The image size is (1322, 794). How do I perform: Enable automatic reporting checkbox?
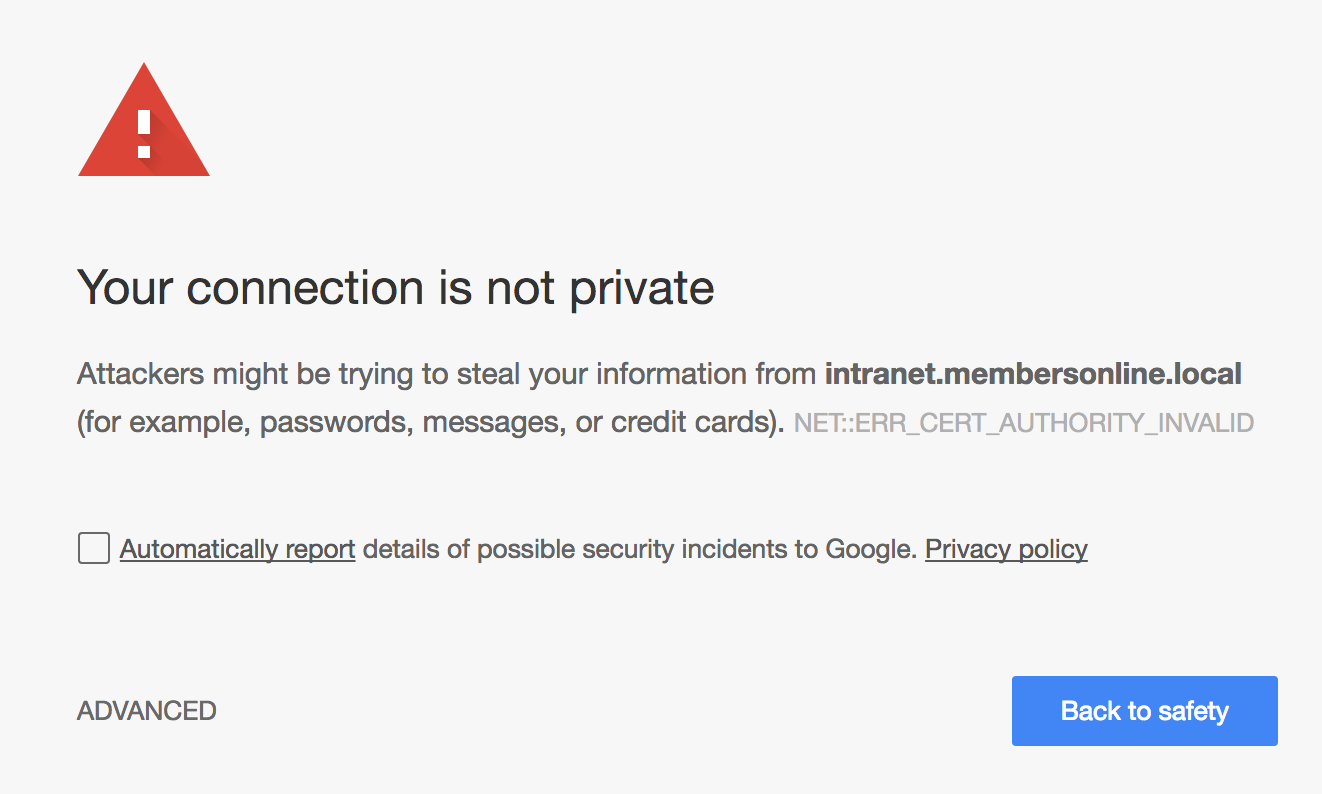[94, 548]
